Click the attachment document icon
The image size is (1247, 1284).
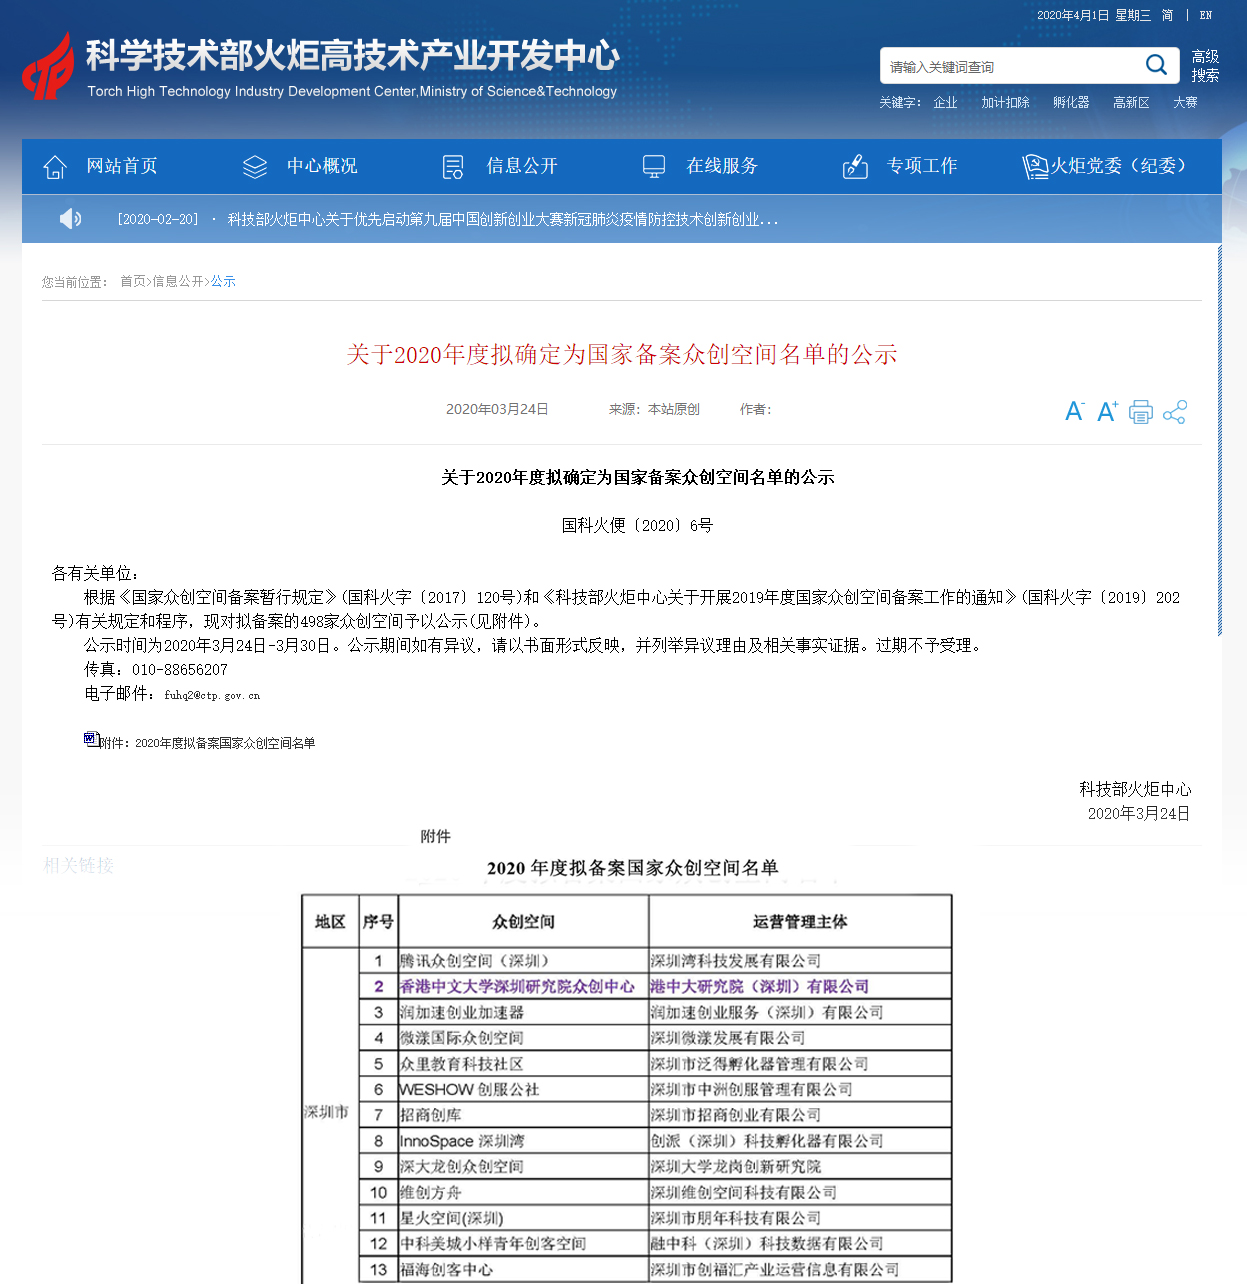click(x=91, y=740)
